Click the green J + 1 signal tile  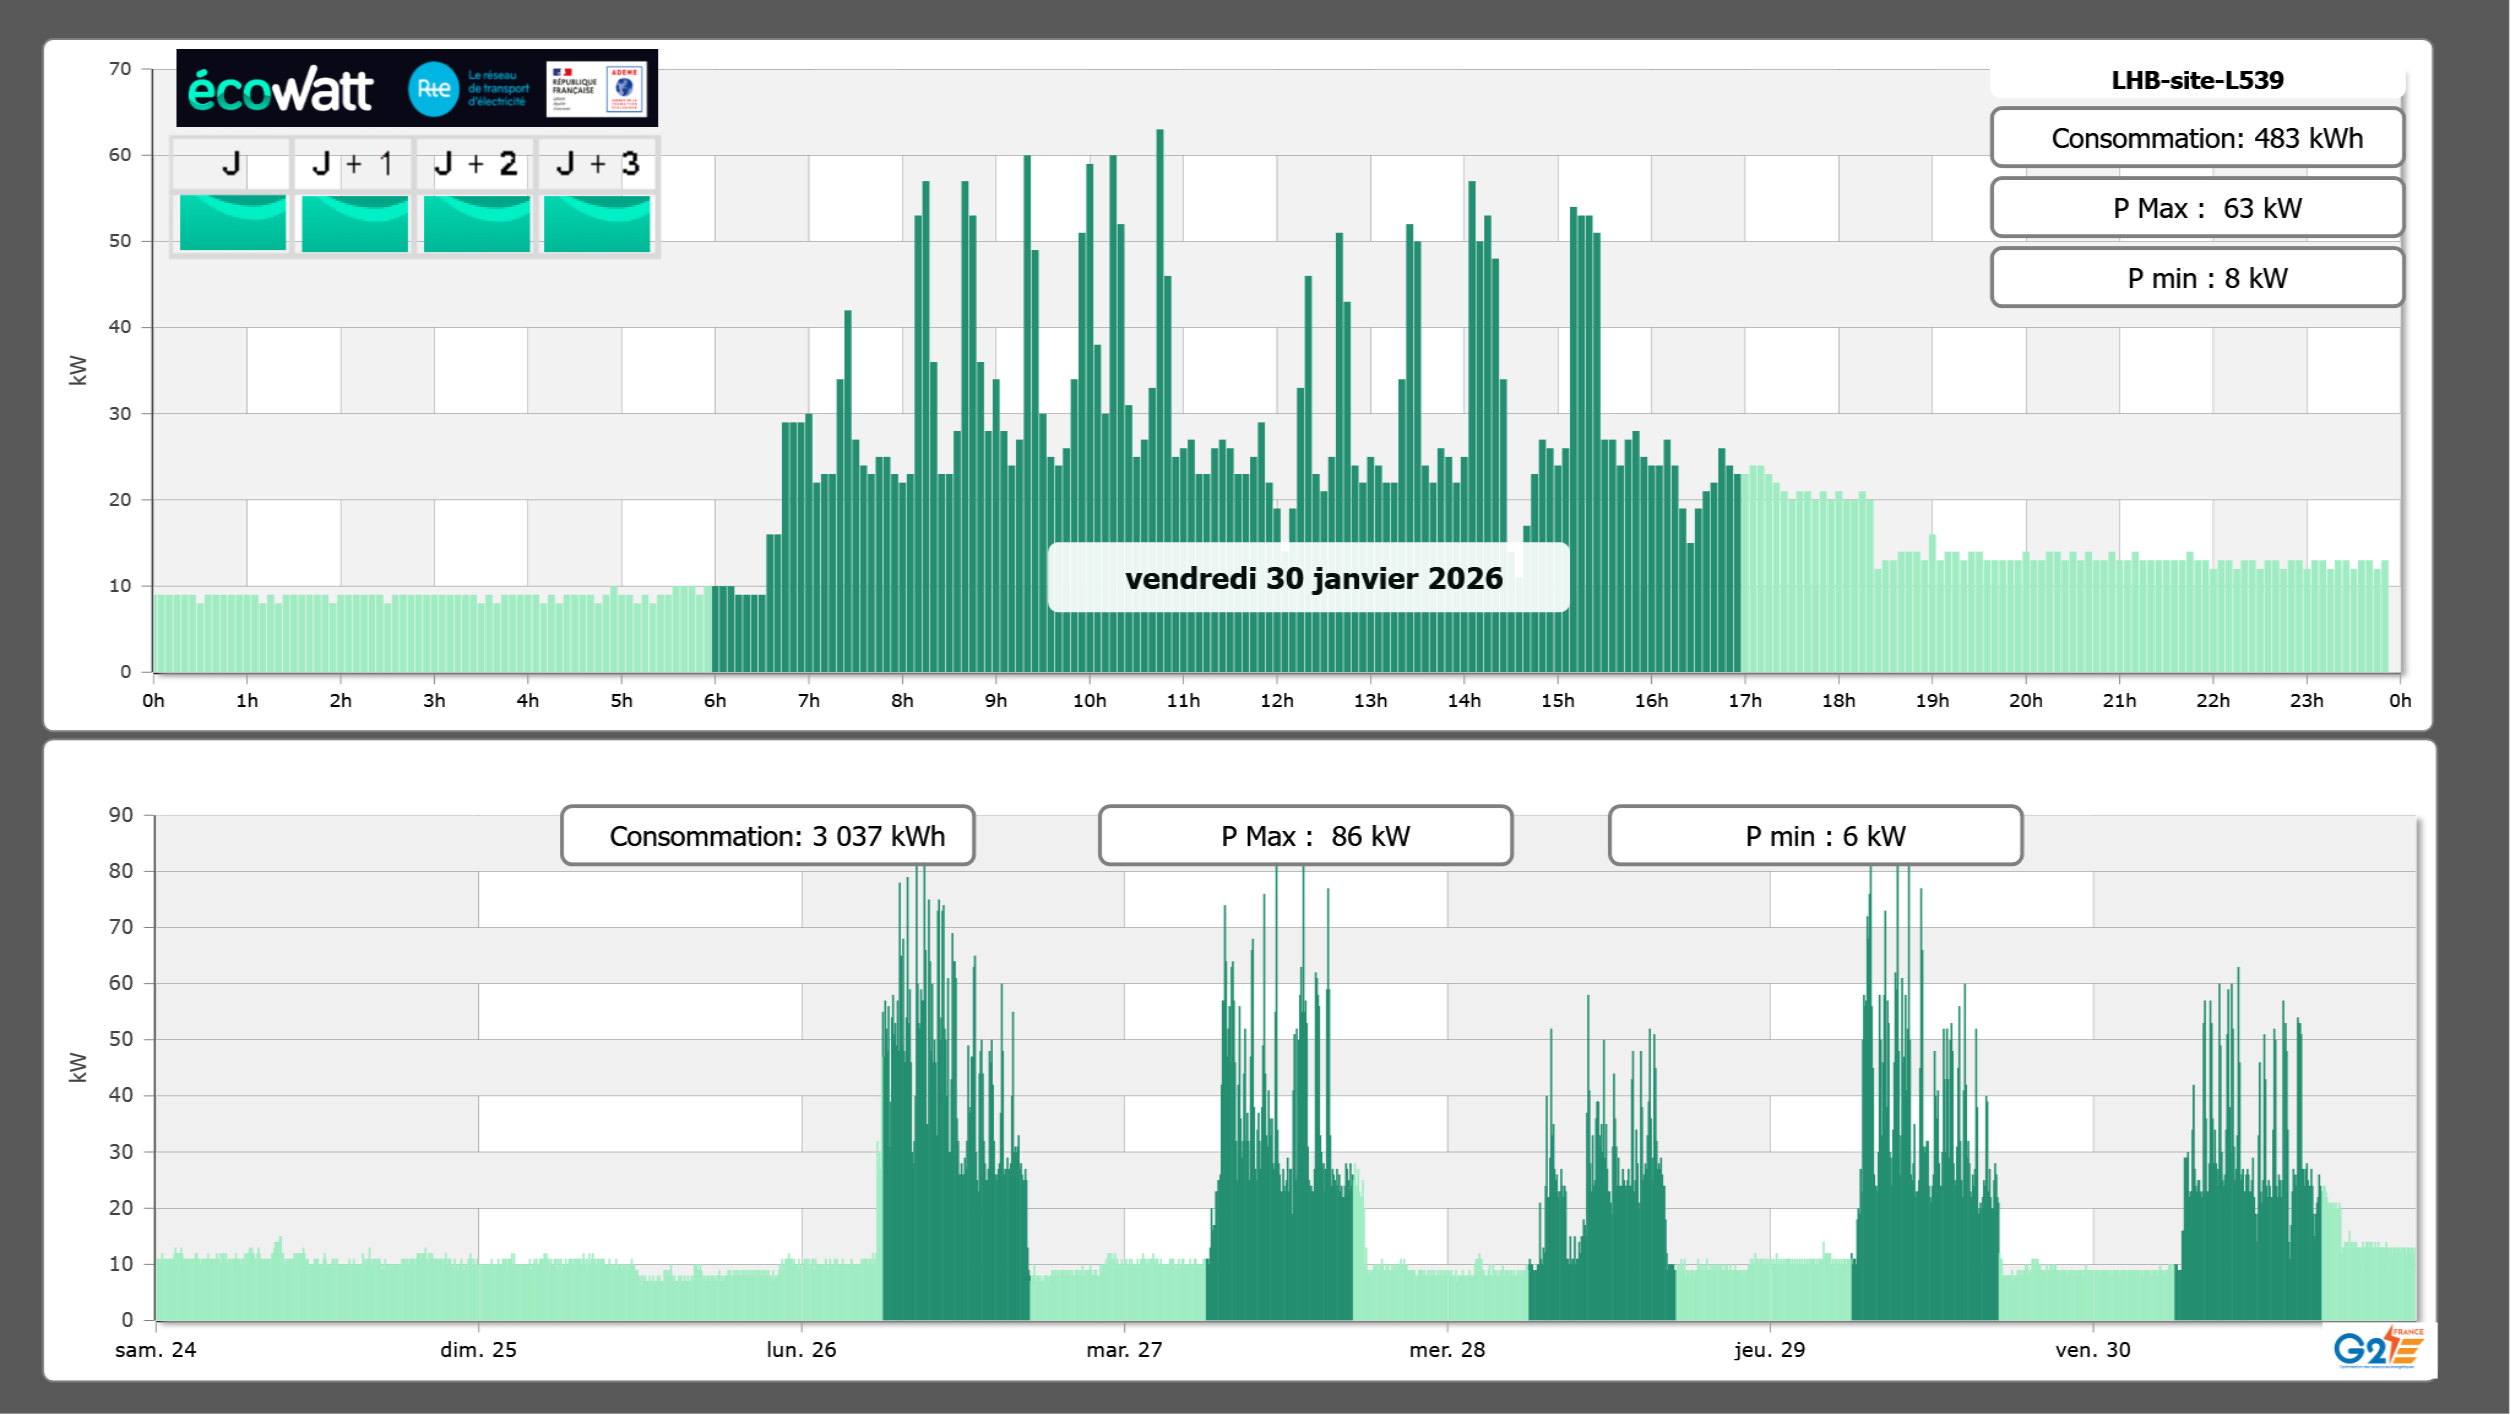(x=354, y=223)
